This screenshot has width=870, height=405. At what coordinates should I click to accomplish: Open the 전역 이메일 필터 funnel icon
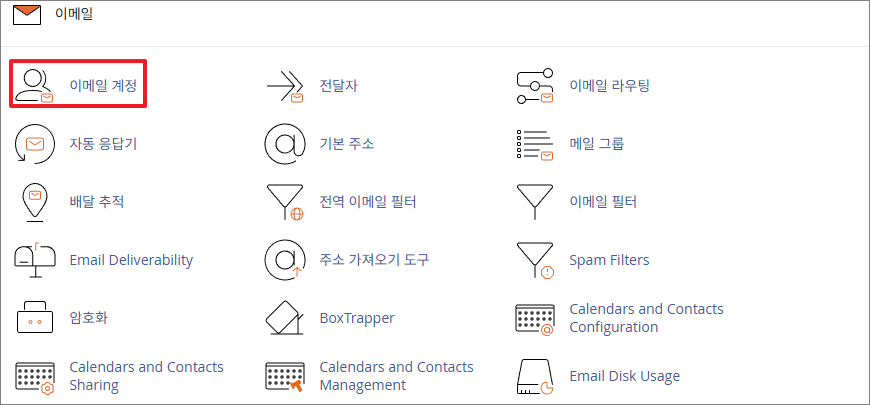pyautogui.click(x=284, y=202)
